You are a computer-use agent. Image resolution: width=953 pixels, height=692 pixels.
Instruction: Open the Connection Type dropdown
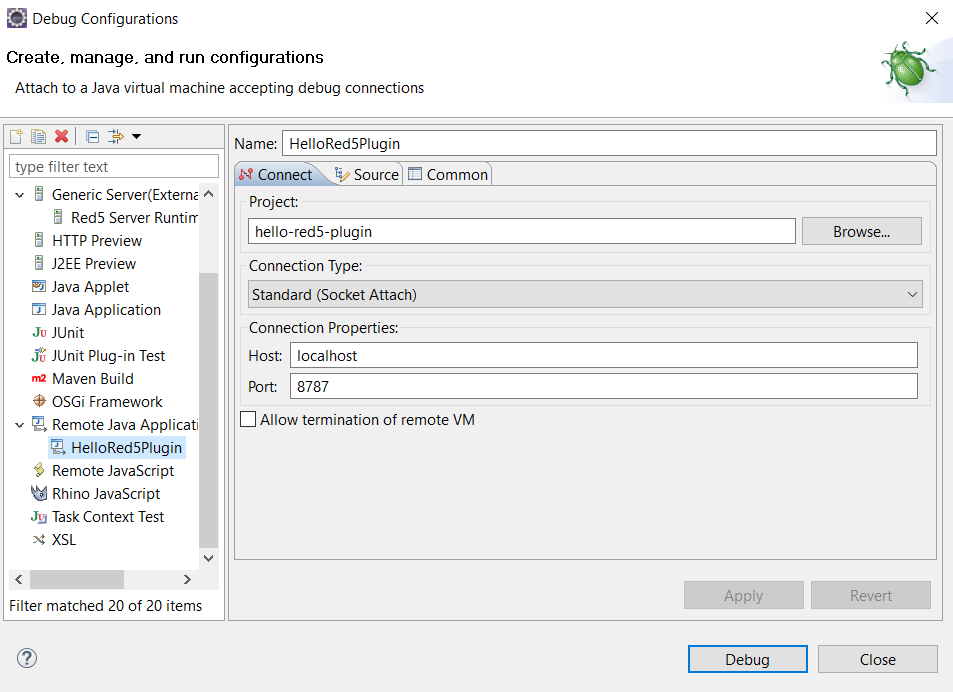tap(585, 295)
